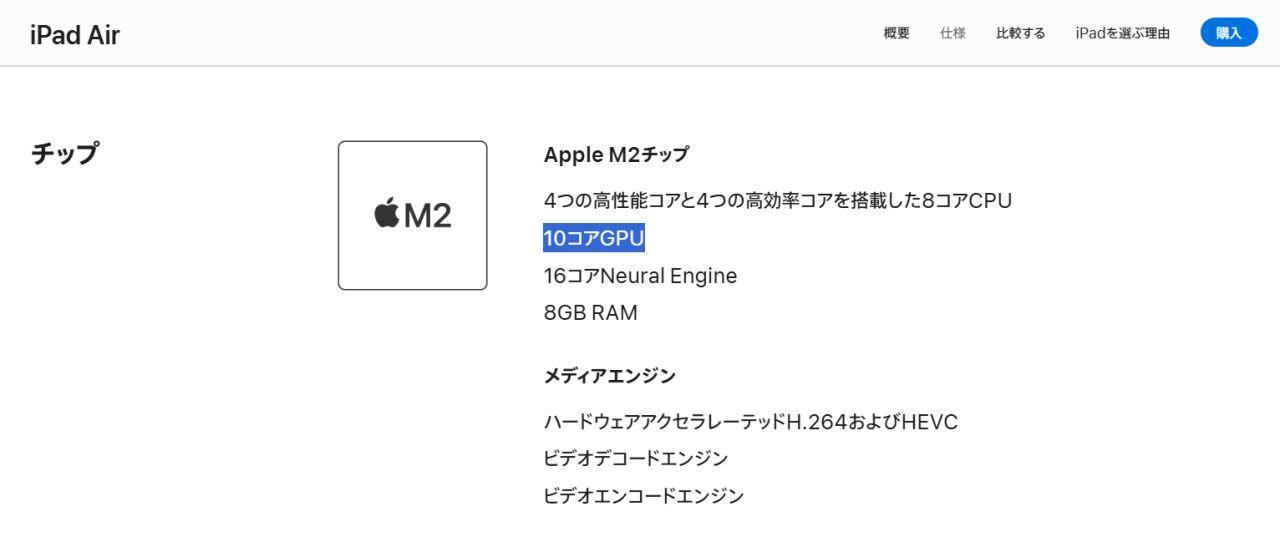Click the M2 lettering in the chip graphic
Image resolution: width=1280 pixels, height=537 pixels.
coord(428,215)
